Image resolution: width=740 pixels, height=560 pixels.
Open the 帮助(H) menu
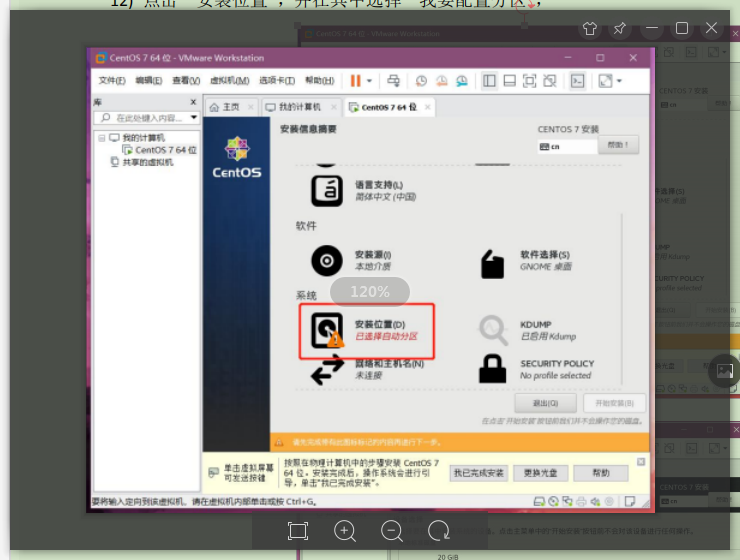(x=320, y=81)
